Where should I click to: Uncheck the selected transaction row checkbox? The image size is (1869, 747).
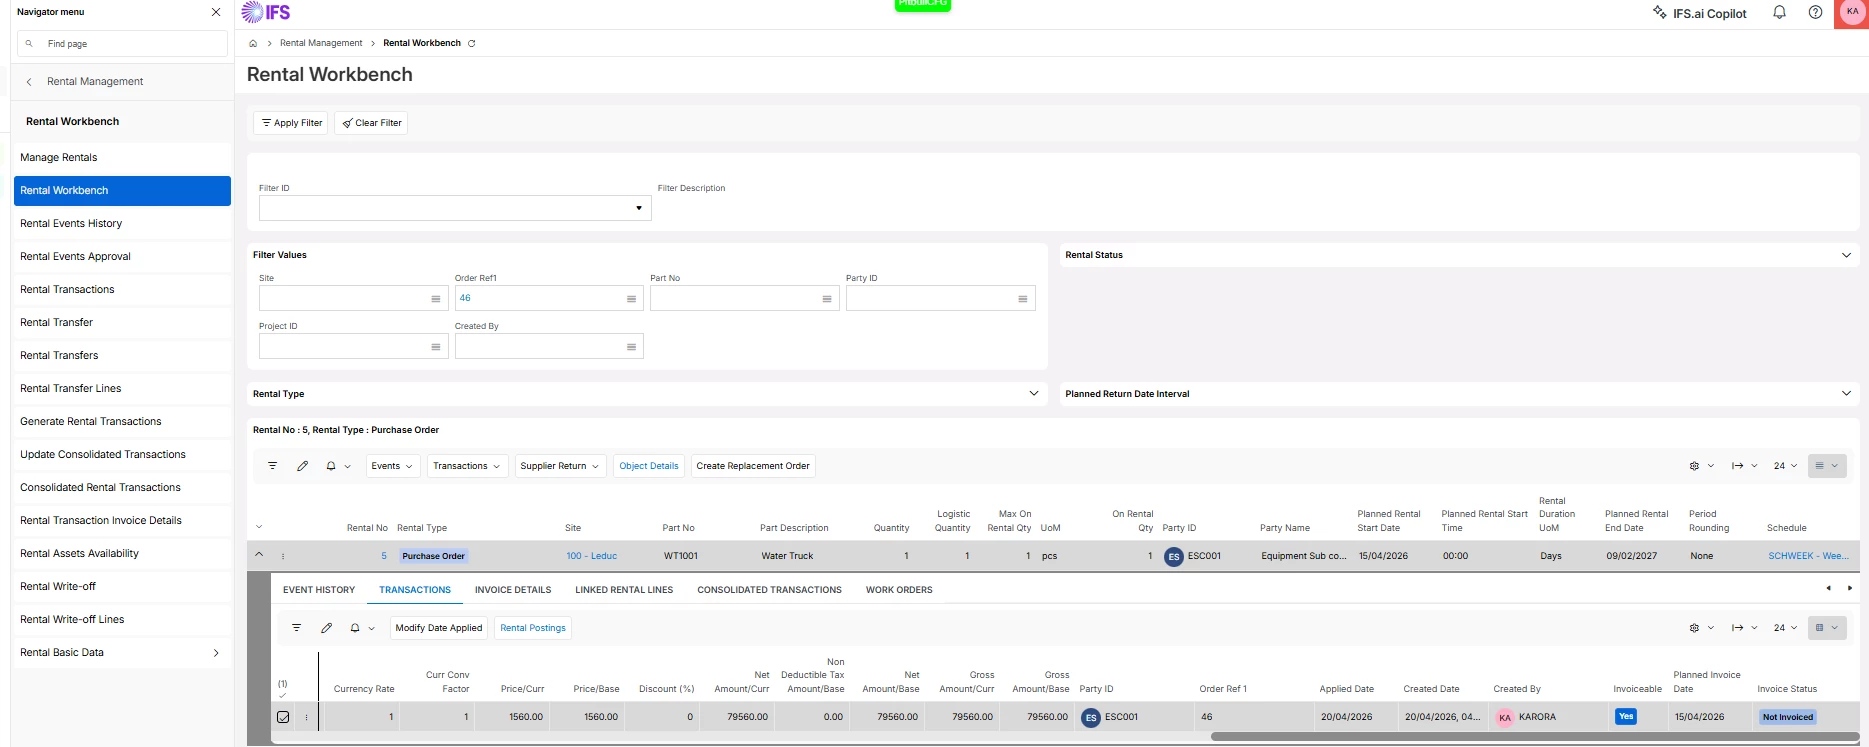click(x=283, y=717)
